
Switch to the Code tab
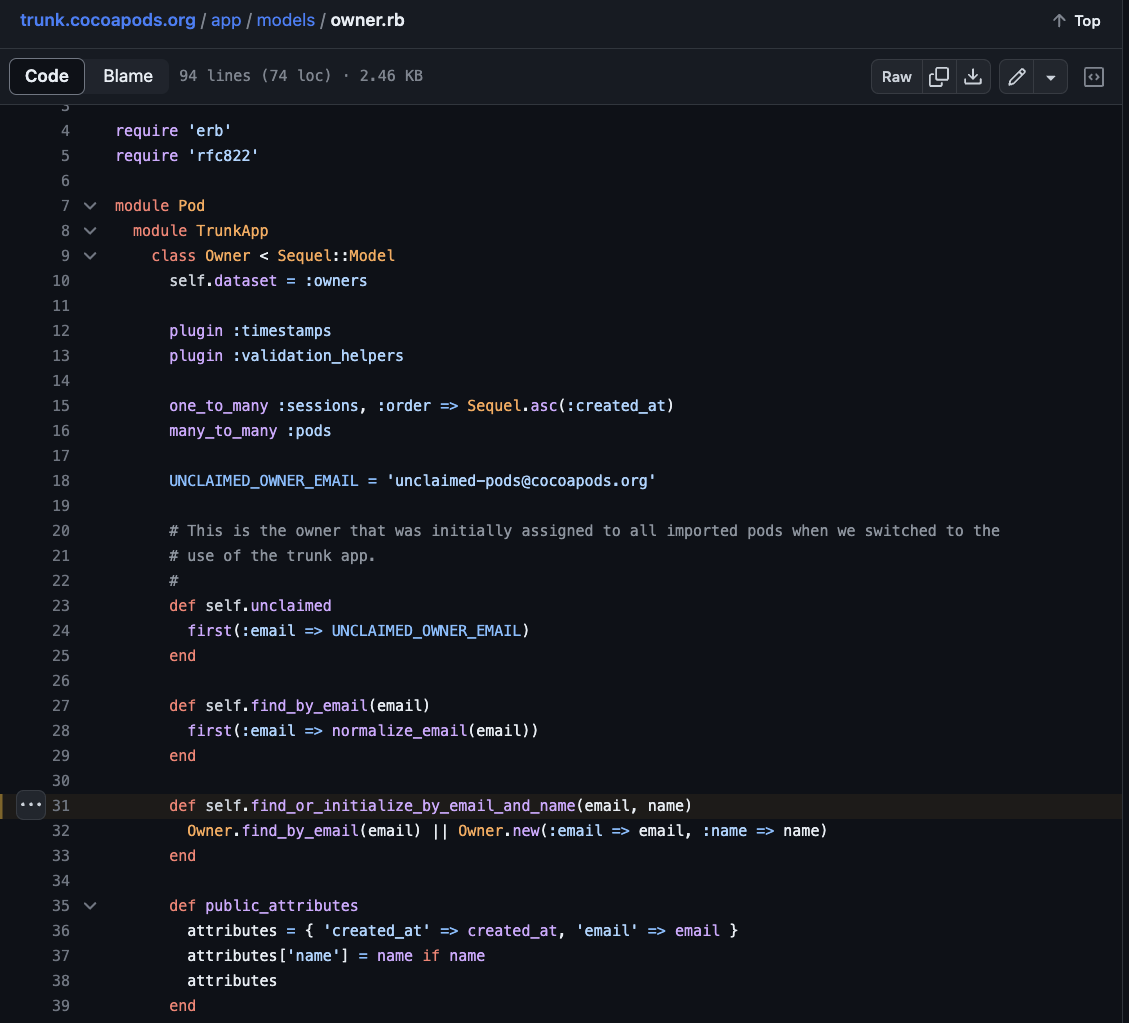click(x=47, y=76)
